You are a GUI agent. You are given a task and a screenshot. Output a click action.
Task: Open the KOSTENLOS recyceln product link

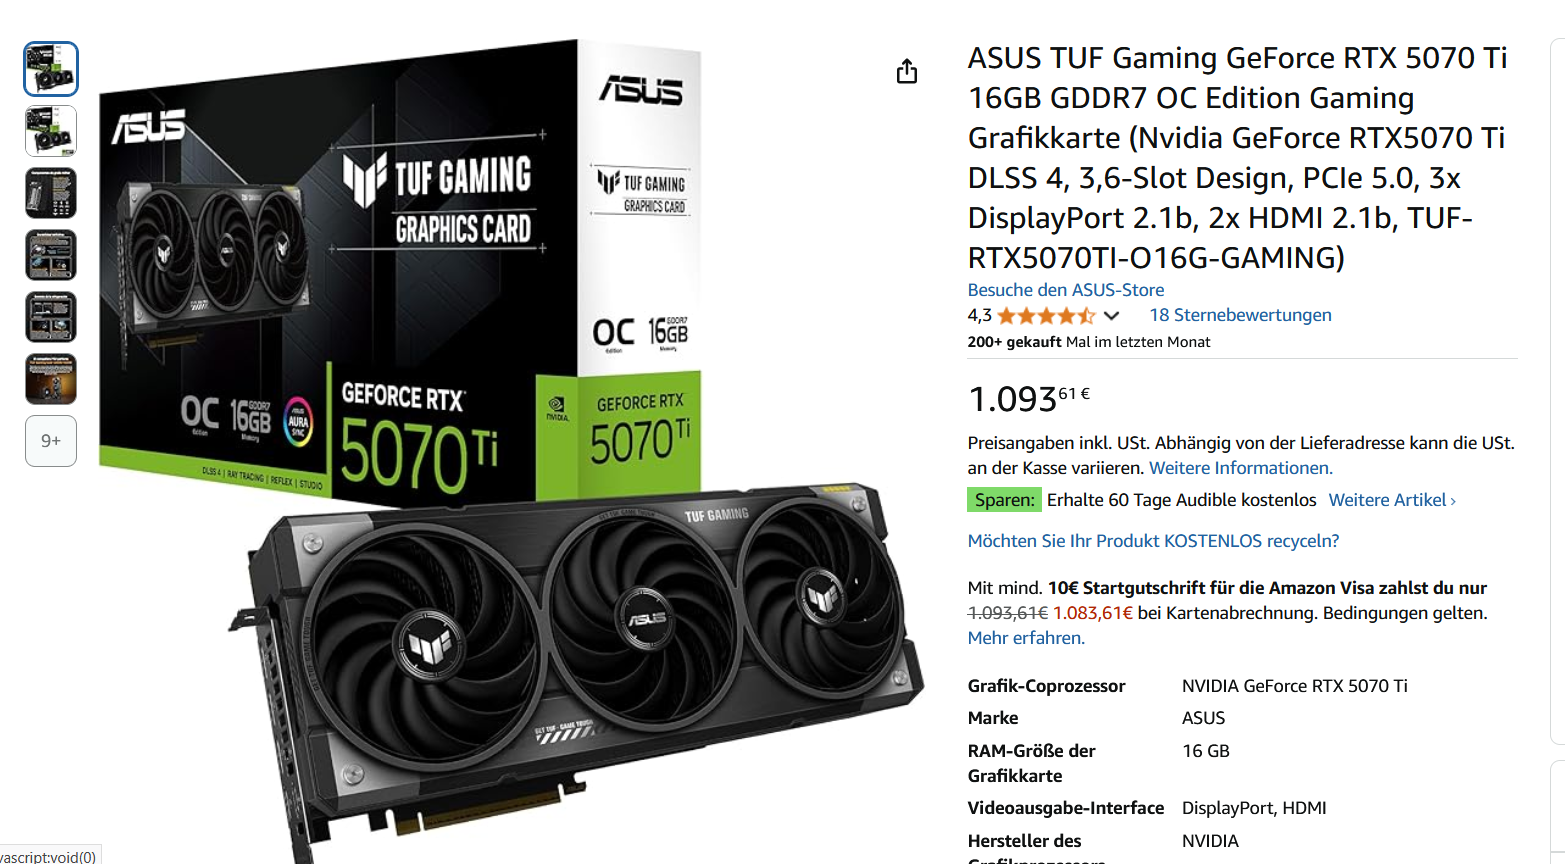(x=1153, y=541)
